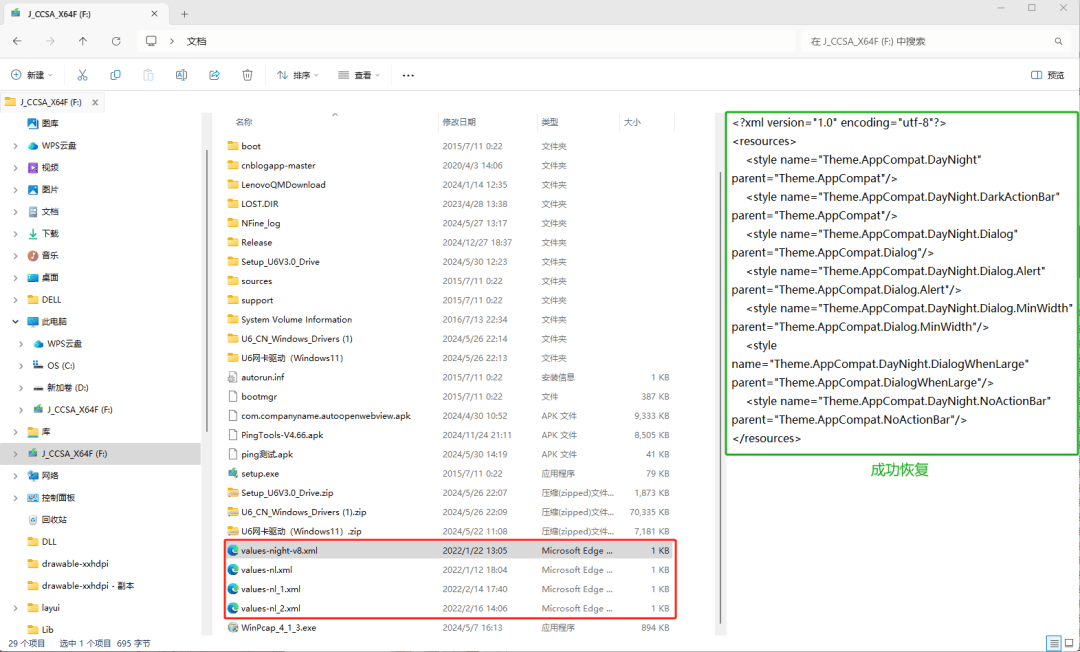Switch to details list view mode
The width and height of the screenshot is (1080, 652).
coord(1054,643)
